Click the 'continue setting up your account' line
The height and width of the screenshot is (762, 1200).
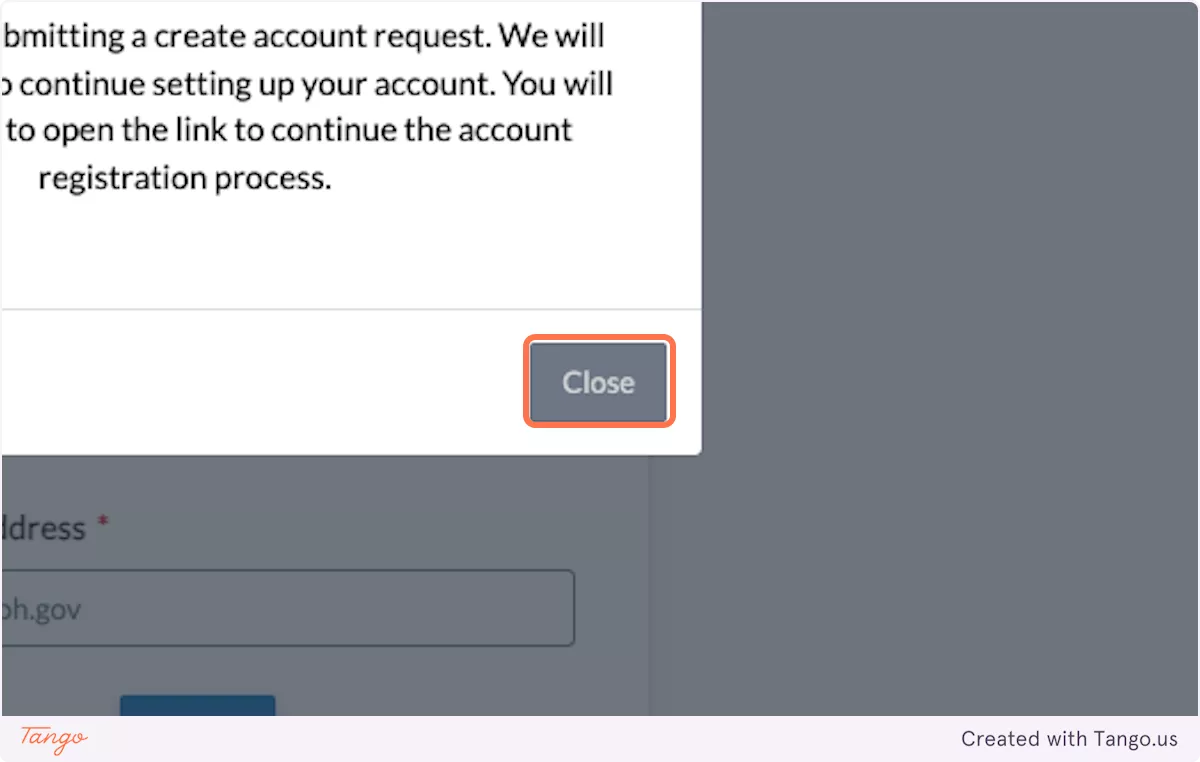310,84
